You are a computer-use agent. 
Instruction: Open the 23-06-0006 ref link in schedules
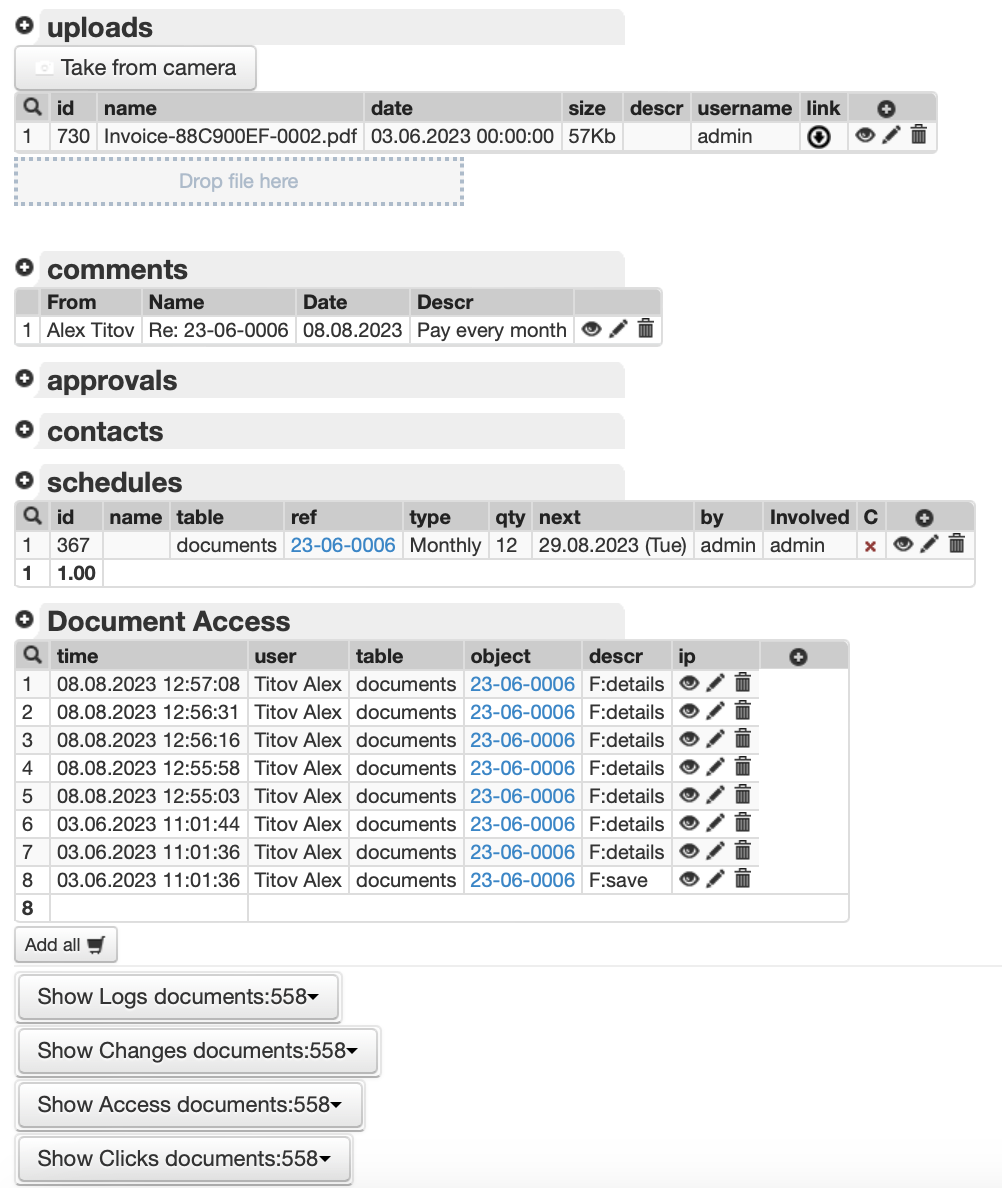coord(343,545)
